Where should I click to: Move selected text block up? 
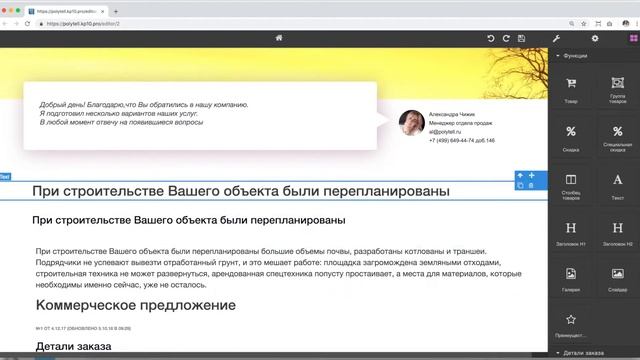pyautogui.click(x=520, y=176)
